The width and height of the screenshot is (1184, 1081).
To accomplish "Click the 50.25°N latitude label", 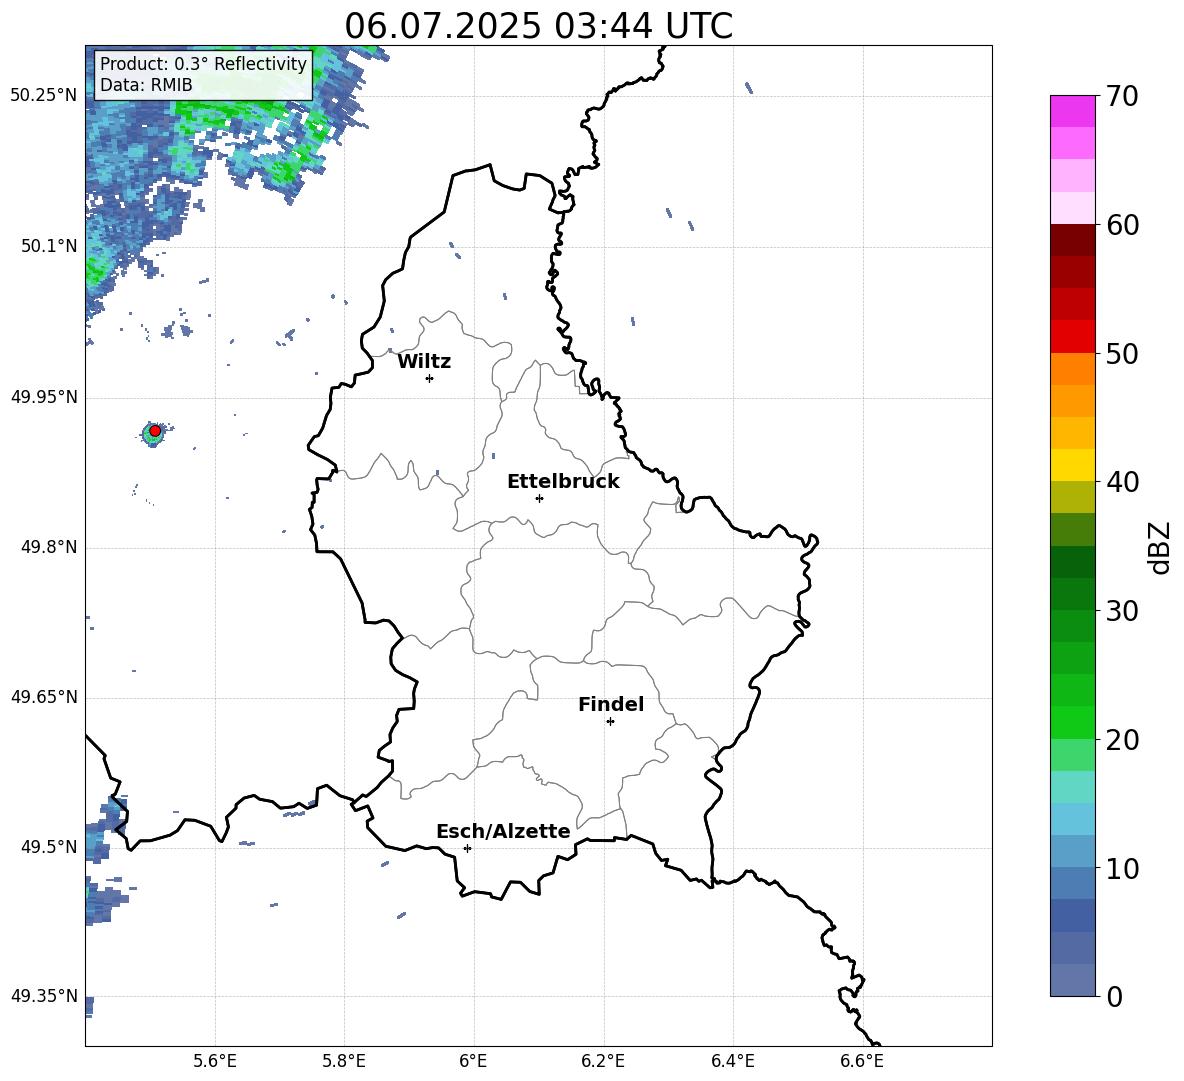I will pos(43,95).
